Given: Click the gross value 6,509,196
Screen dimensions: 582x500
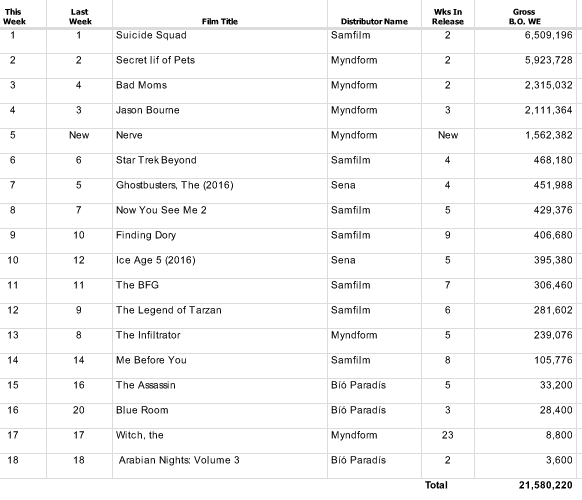Looking at the screenshot, I should point(549,35).
